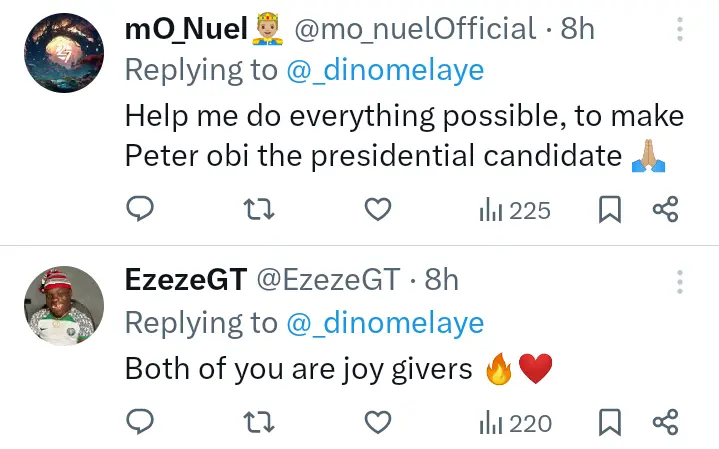The height and width of the screenshot is (449, 719).
Task: Reply to mO_Nuel's tweet
Action: click(141, 210)
